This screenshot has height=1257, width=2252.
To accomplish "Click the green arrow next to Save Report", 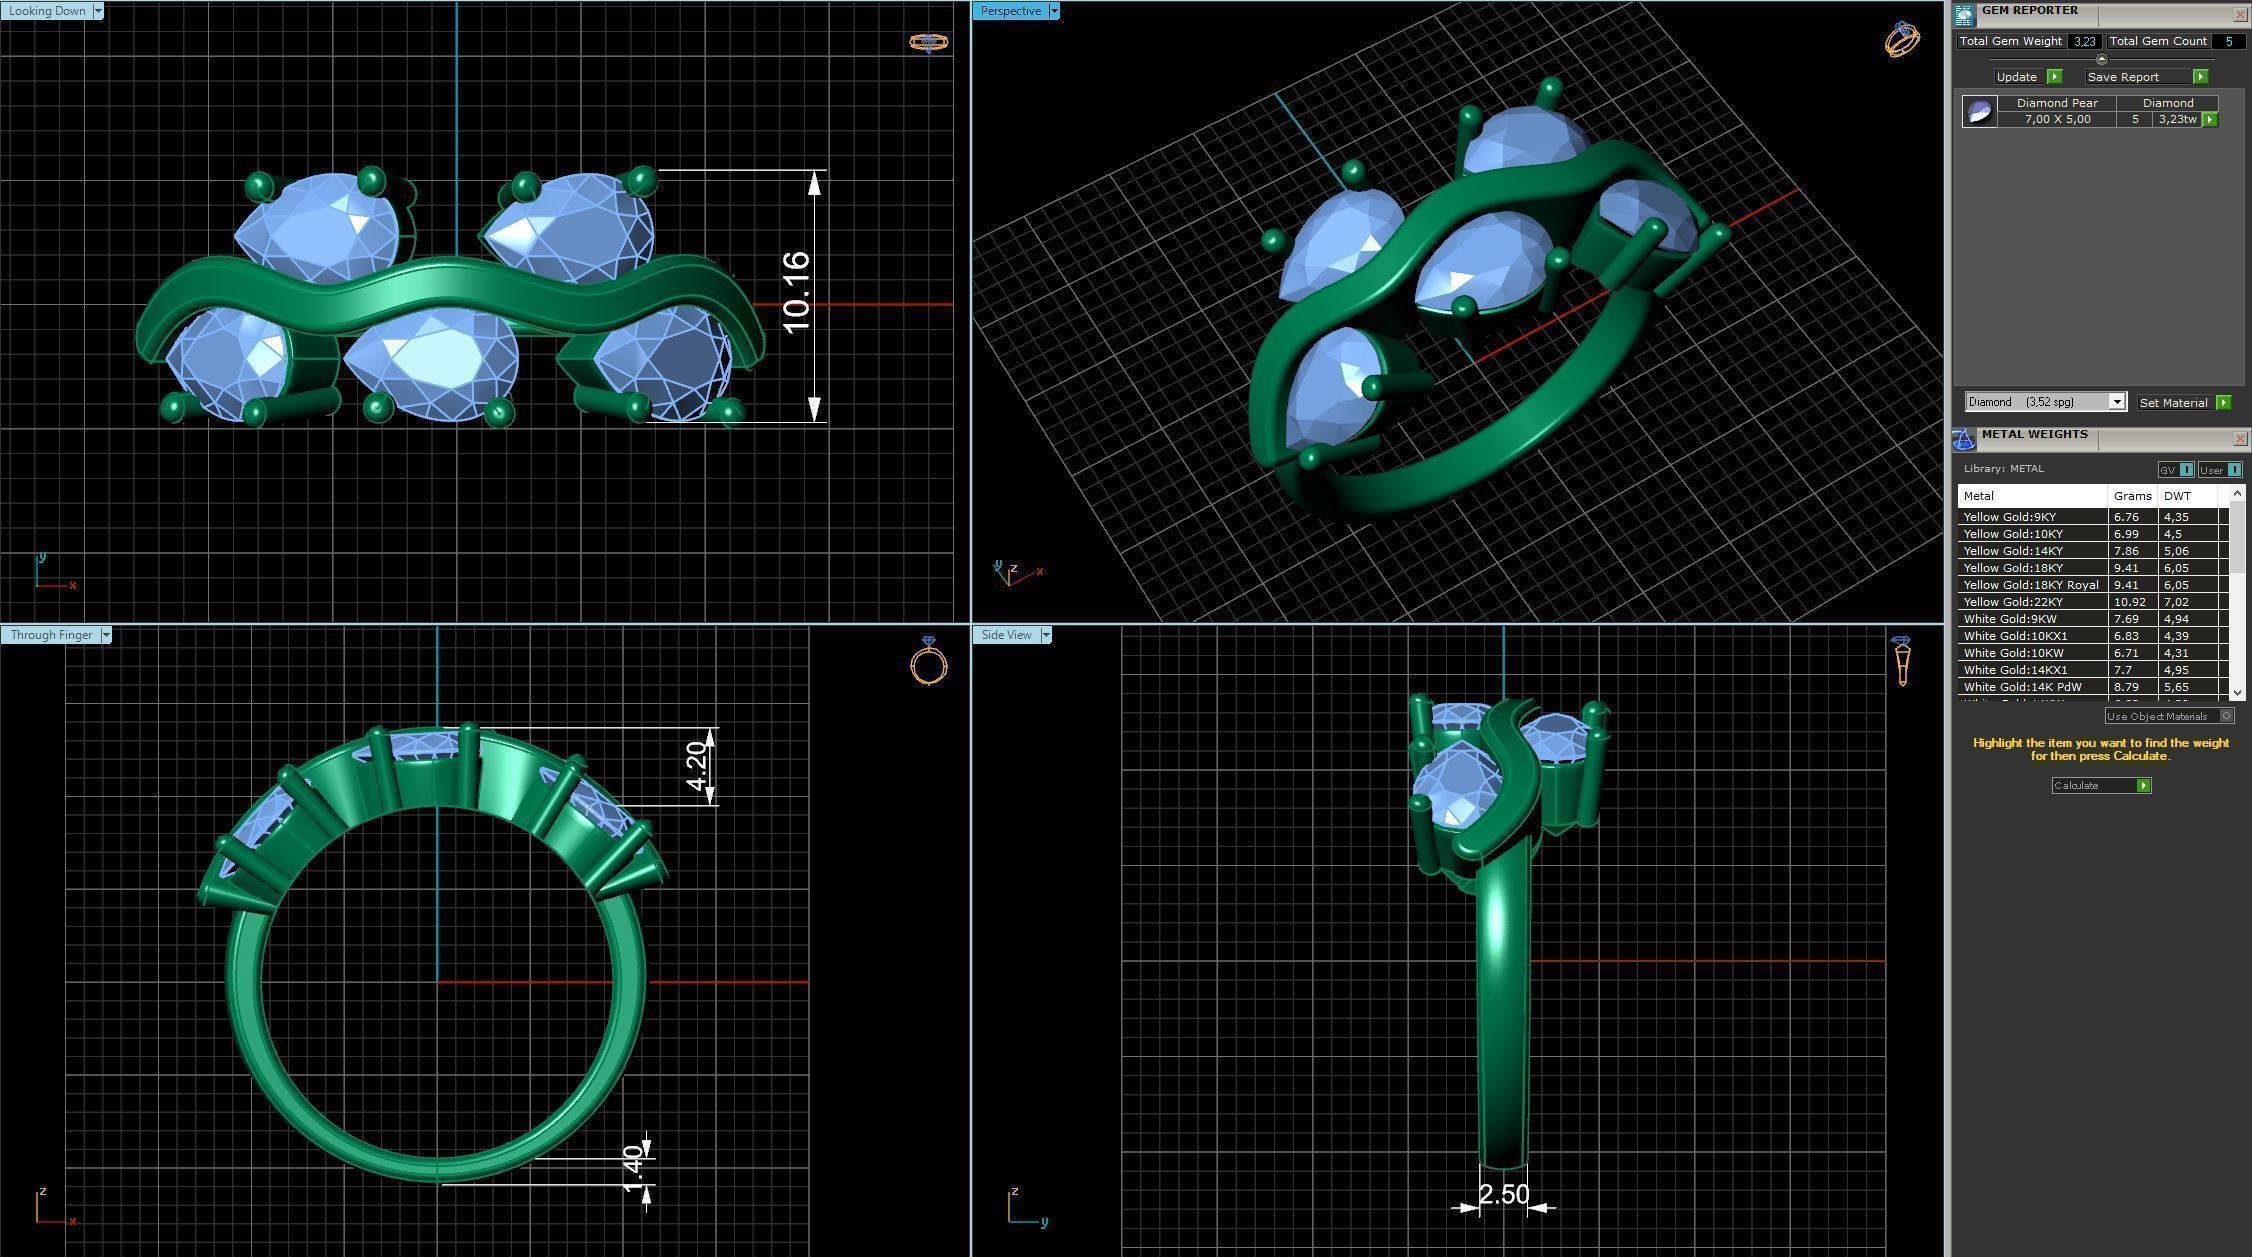I will 2200,77.
